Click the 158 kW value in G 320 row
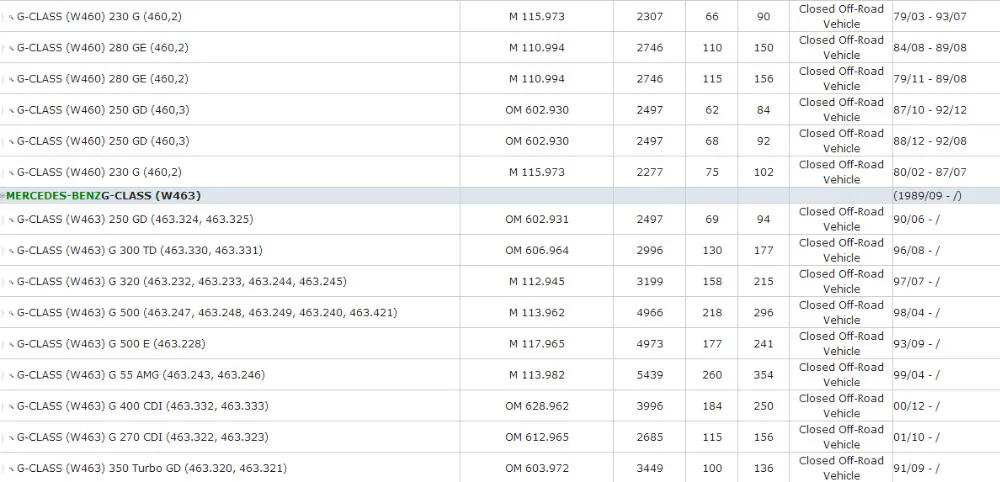The height and width of the screenshot is (482, 1000). pos(712,282)
